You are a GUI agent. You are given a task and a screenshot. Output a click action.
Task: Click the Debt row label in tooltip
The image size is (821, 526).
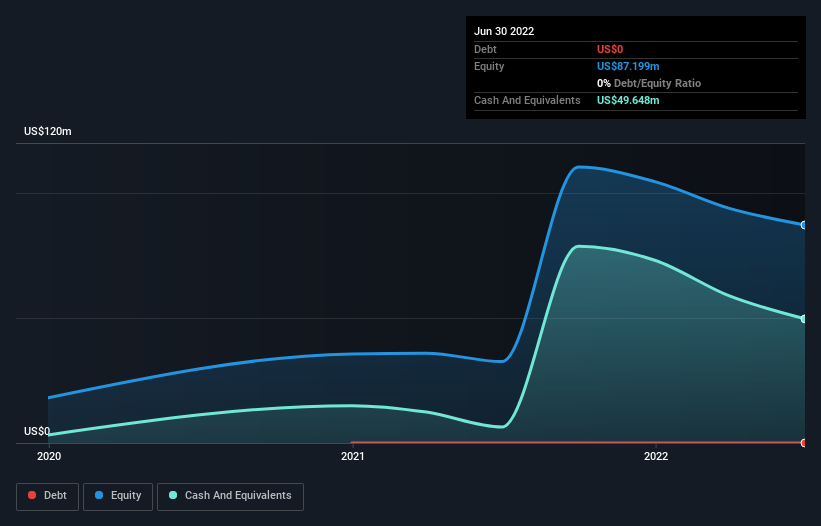pos(485,49)
